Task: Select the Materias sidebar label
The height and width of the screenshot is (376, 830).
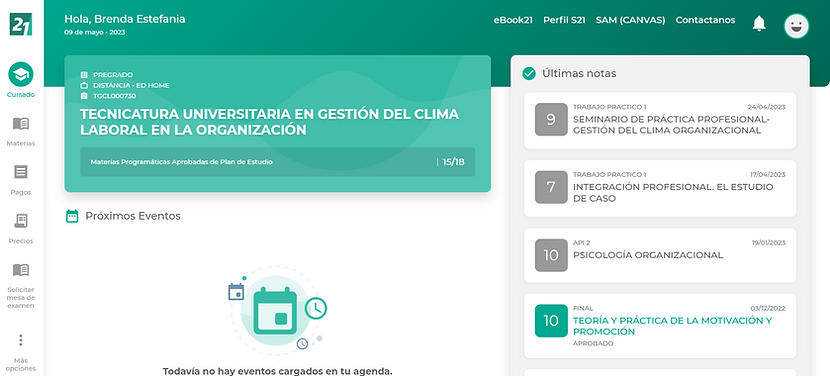Action: [x=21, y=144]
